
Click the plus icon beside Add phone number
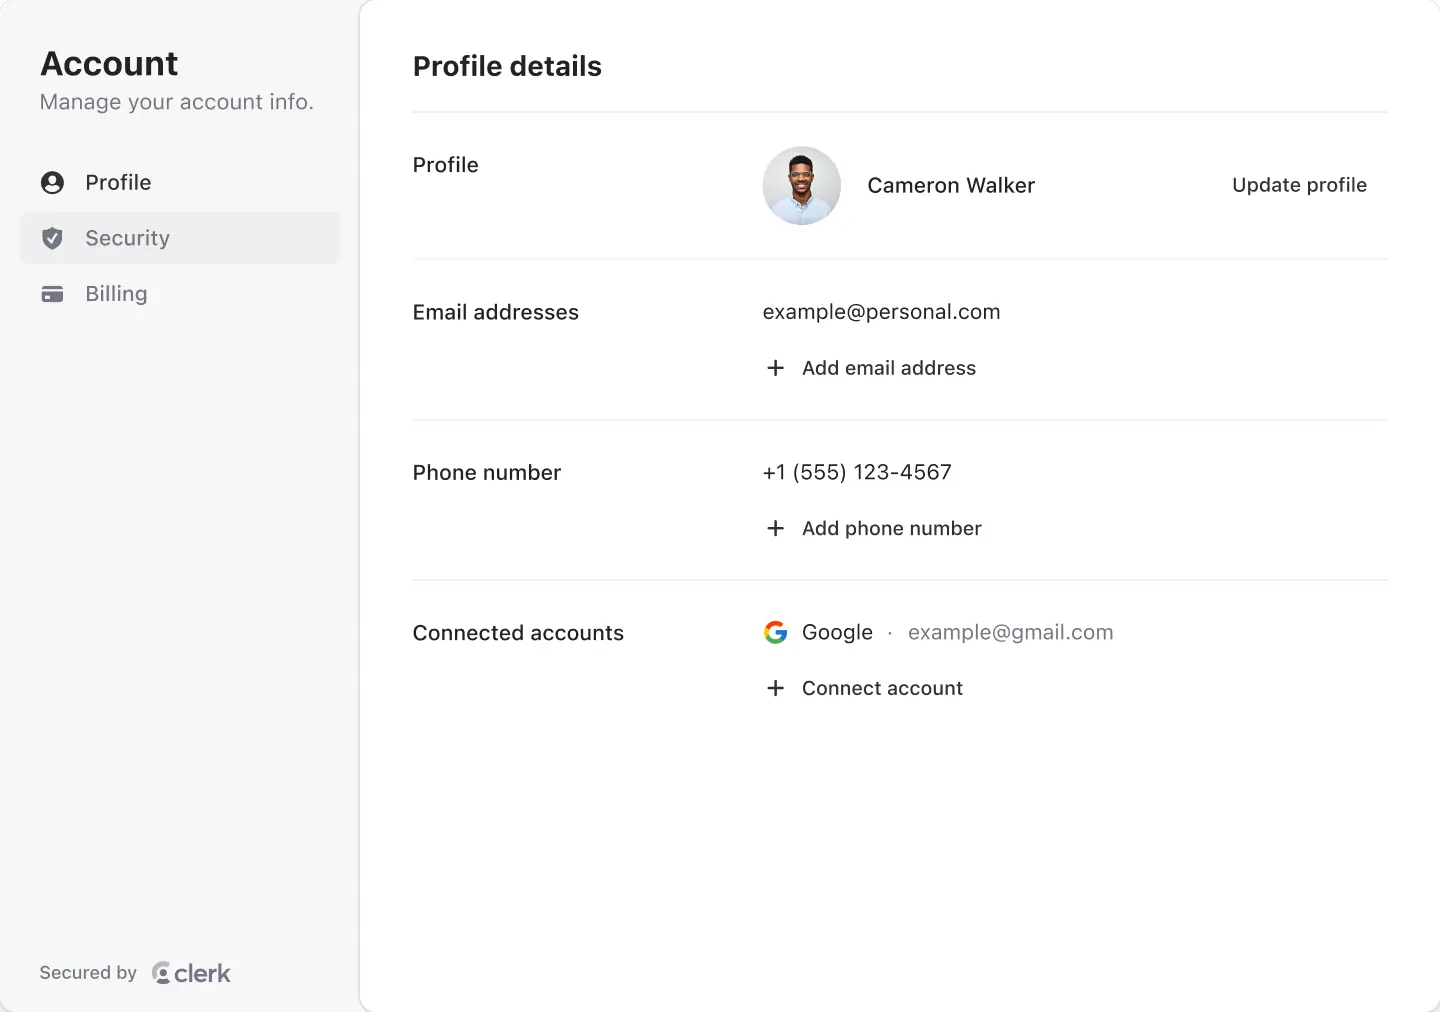775,528
